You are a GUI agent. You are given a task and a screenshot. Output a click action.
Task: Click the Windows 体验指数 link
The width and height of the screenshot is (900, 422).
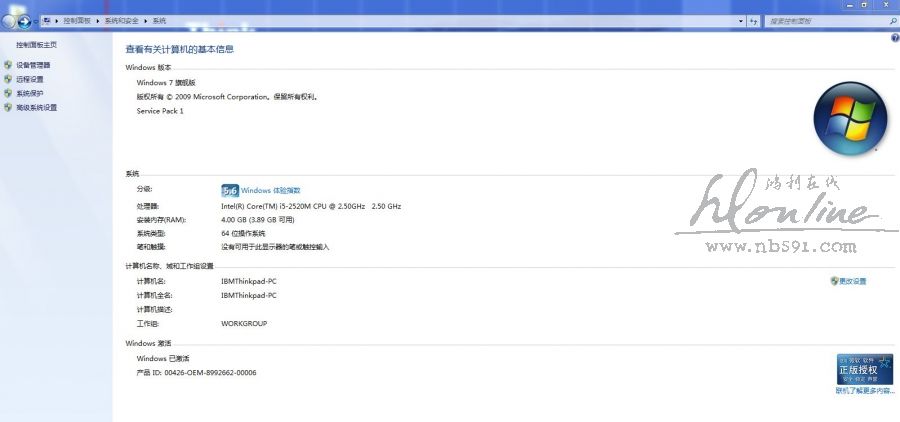tap(270, 190)
